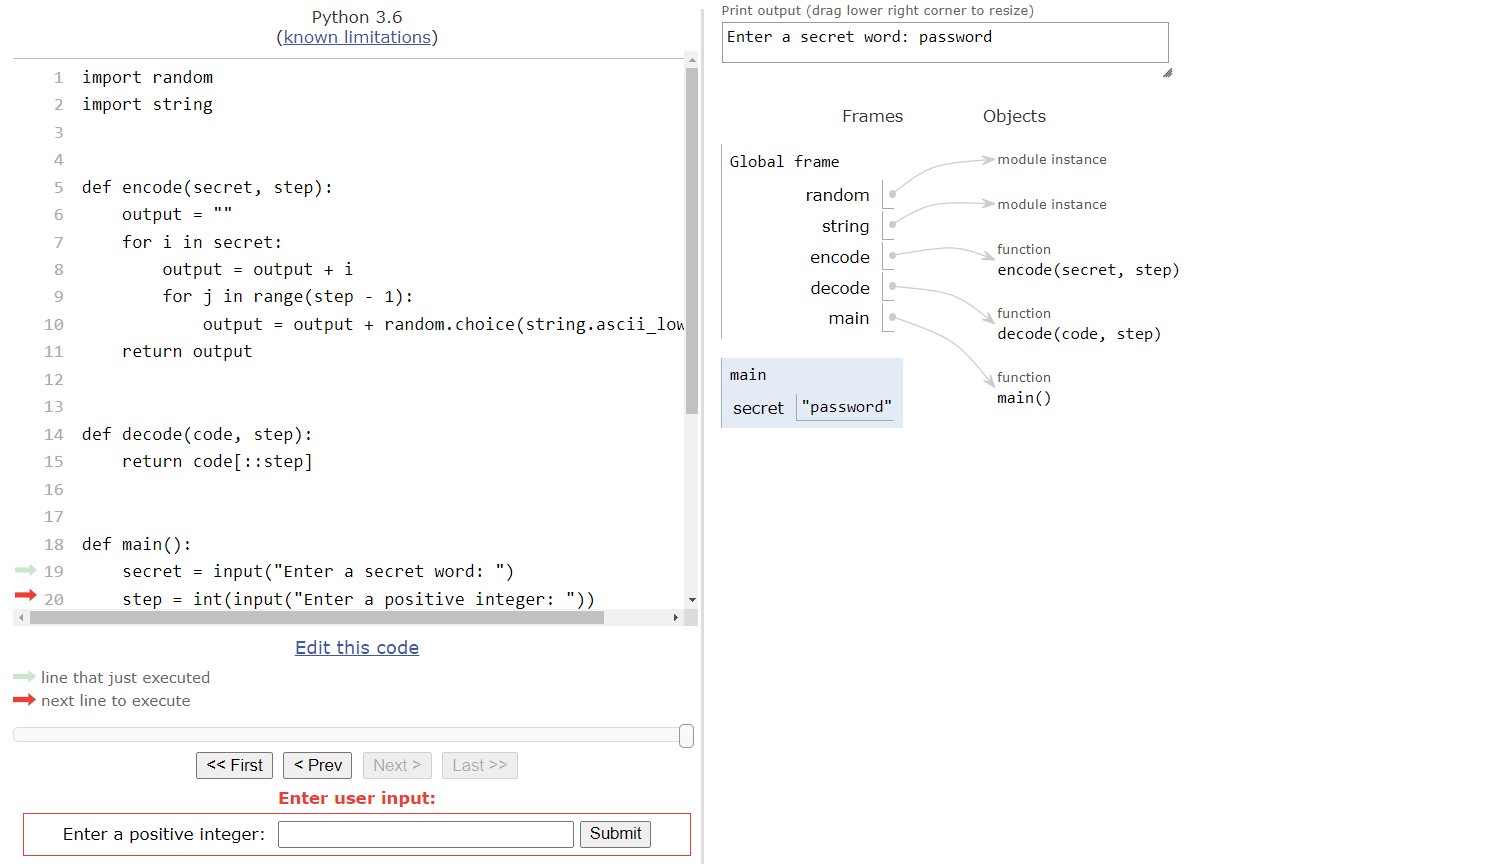1497x864 pixels.
Task: Click the 'Global frame' header
Action: click(784, 162)
